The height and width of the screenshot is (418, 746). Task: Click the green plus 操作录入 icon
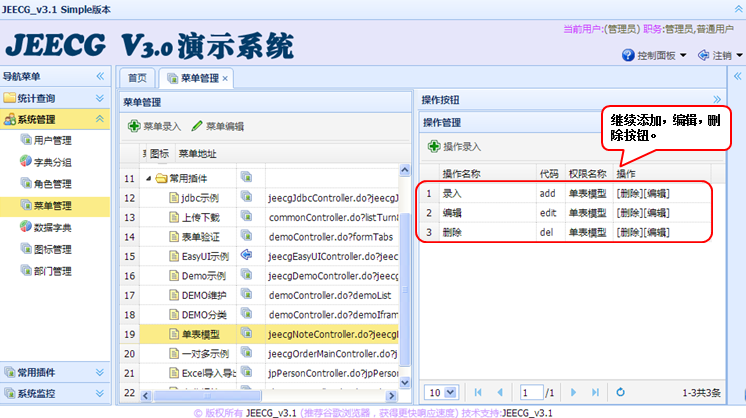433,146
